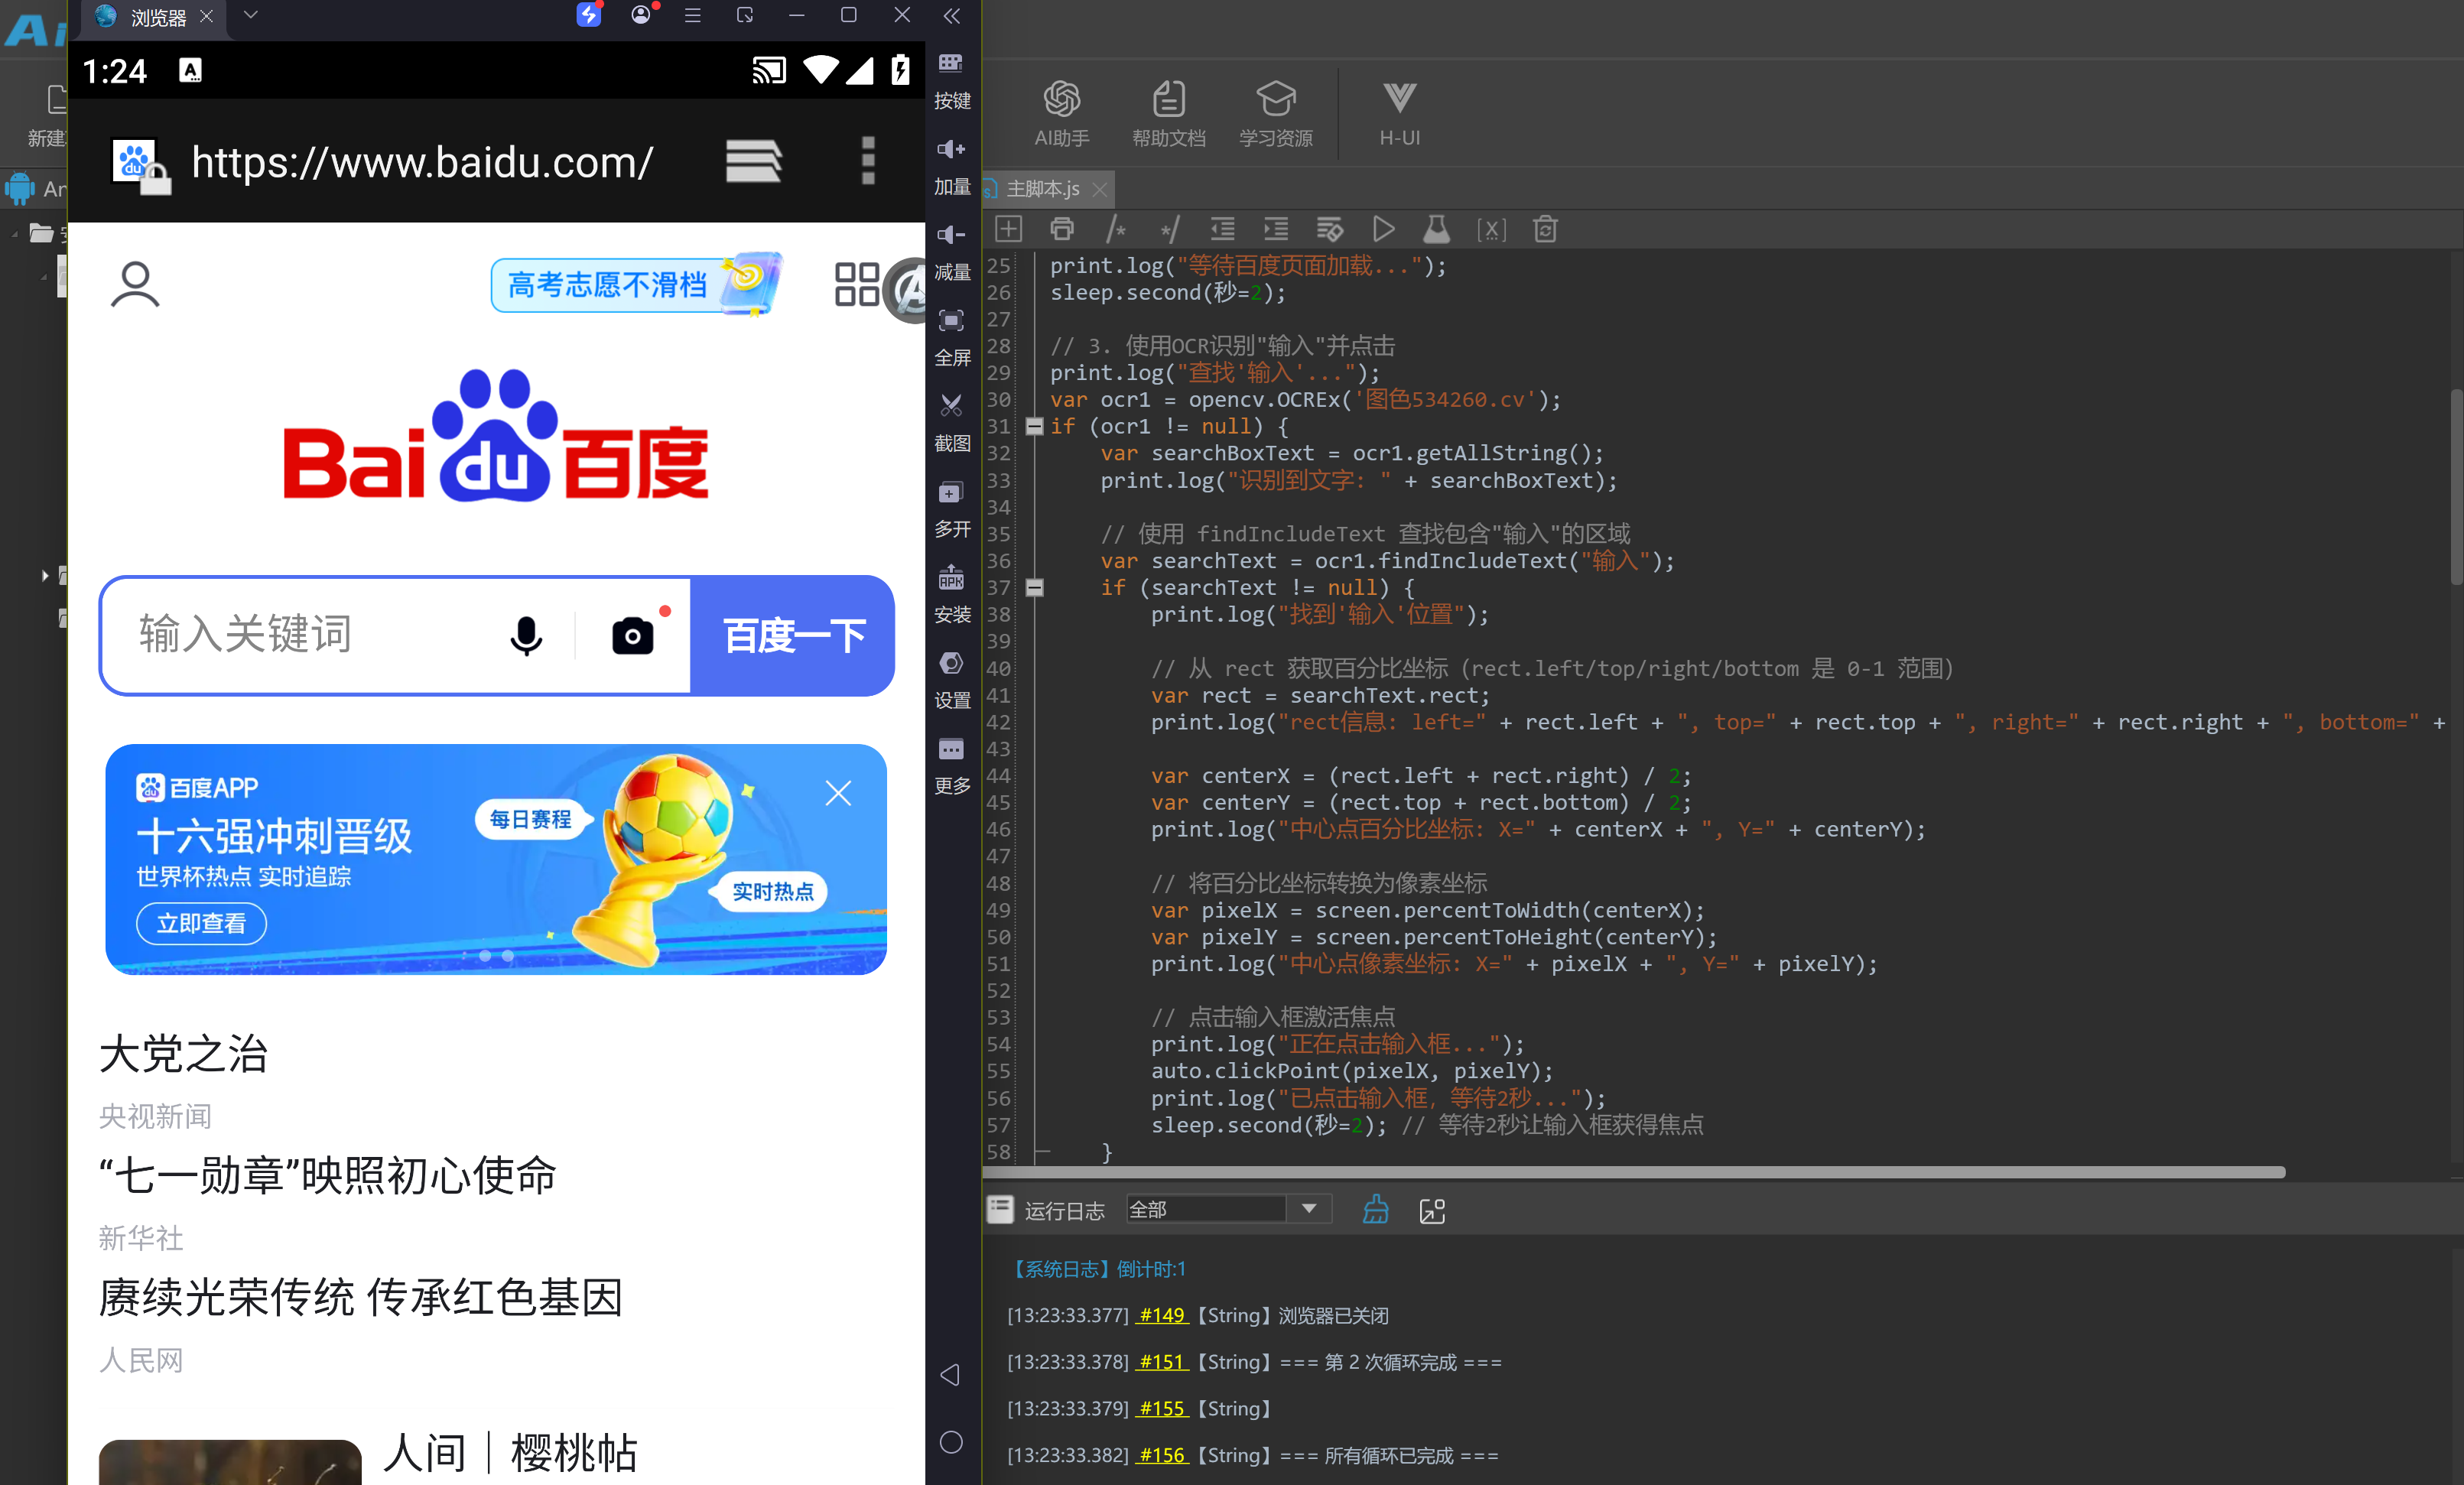2464x1485 pixels.
Task: Open emulator hamburger menu
Action: (692, 15)
